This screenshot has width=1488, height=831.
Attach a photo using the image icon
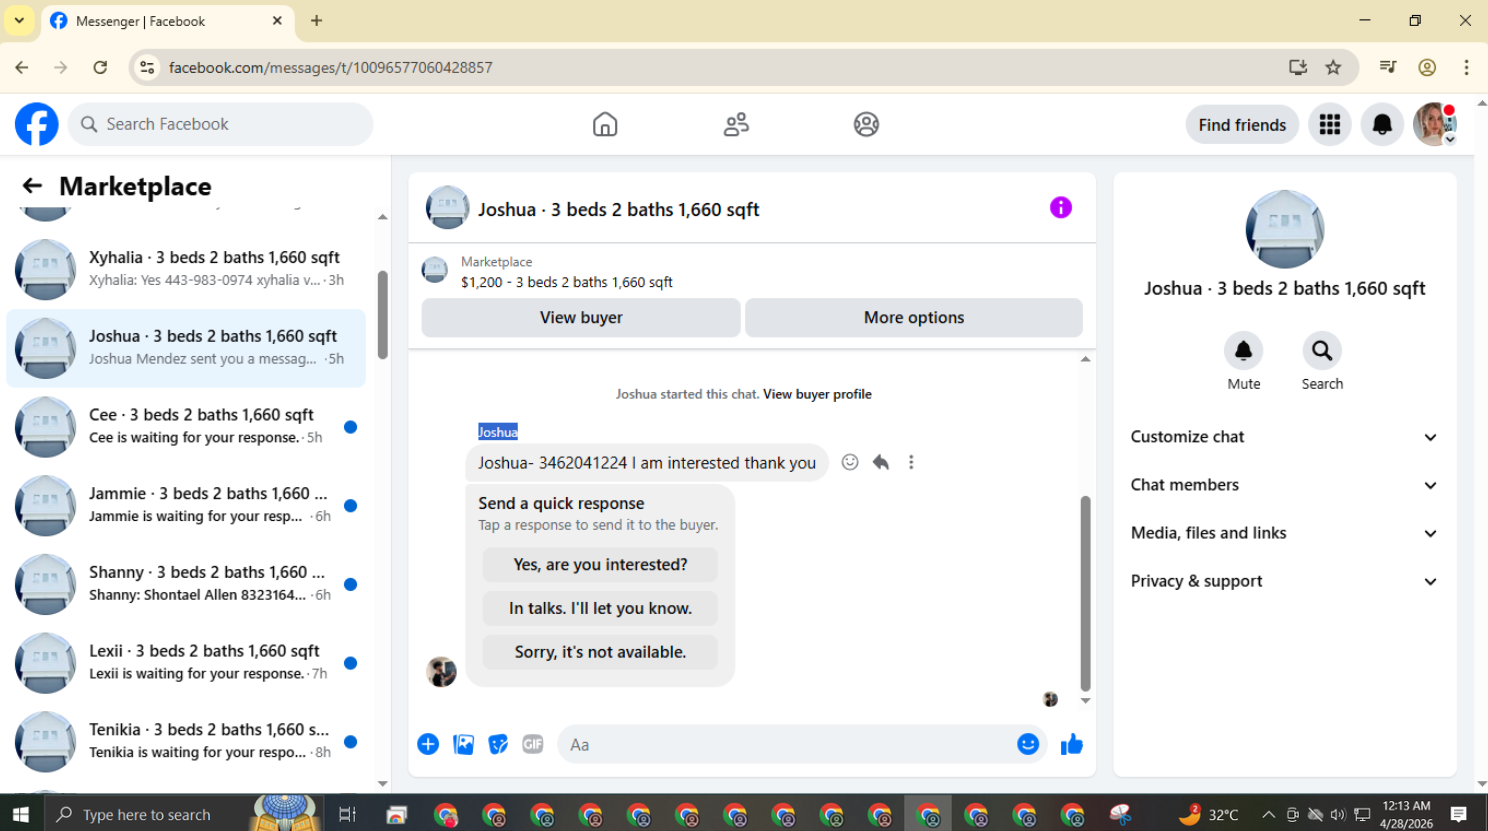(463, 744)
